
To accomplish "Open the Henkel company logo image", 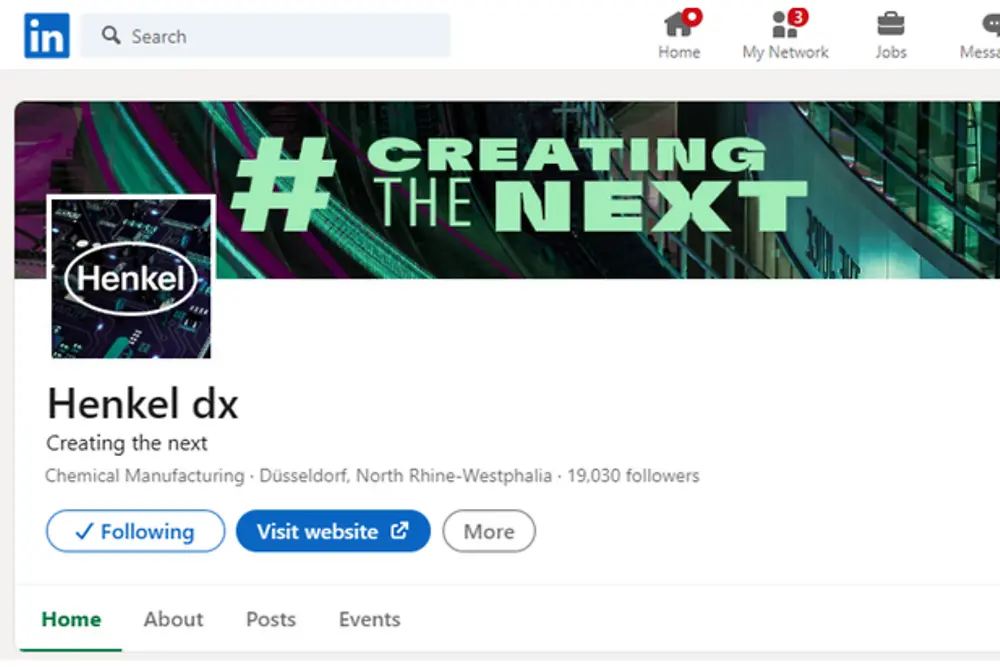I will coord(131,279).
